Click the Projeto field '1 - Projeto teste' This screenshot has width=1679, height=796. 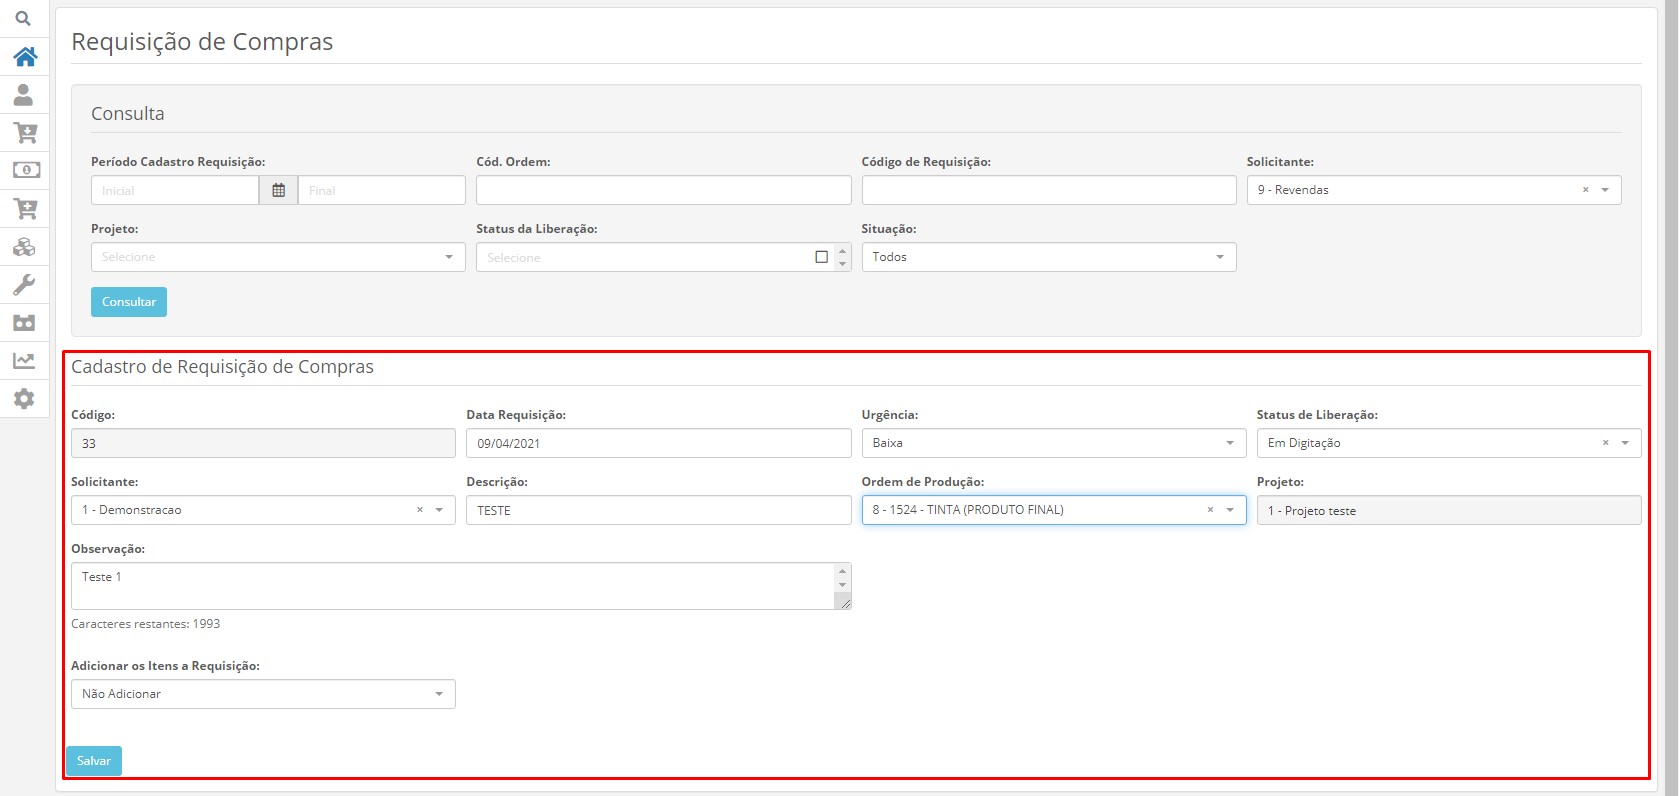coord(1449,510)
